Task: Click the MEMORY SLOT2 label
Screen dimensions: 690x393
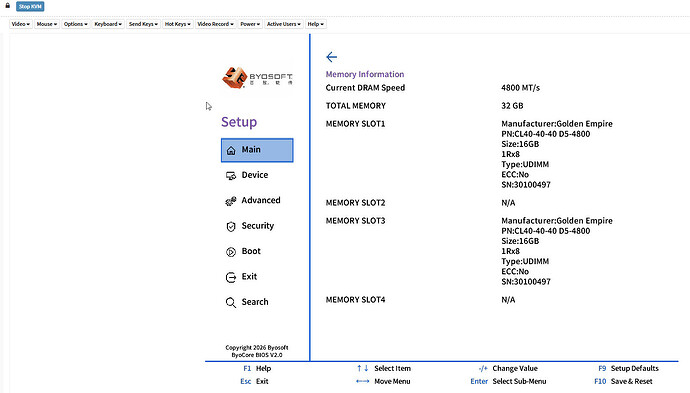Action: (x=355, y=202)
